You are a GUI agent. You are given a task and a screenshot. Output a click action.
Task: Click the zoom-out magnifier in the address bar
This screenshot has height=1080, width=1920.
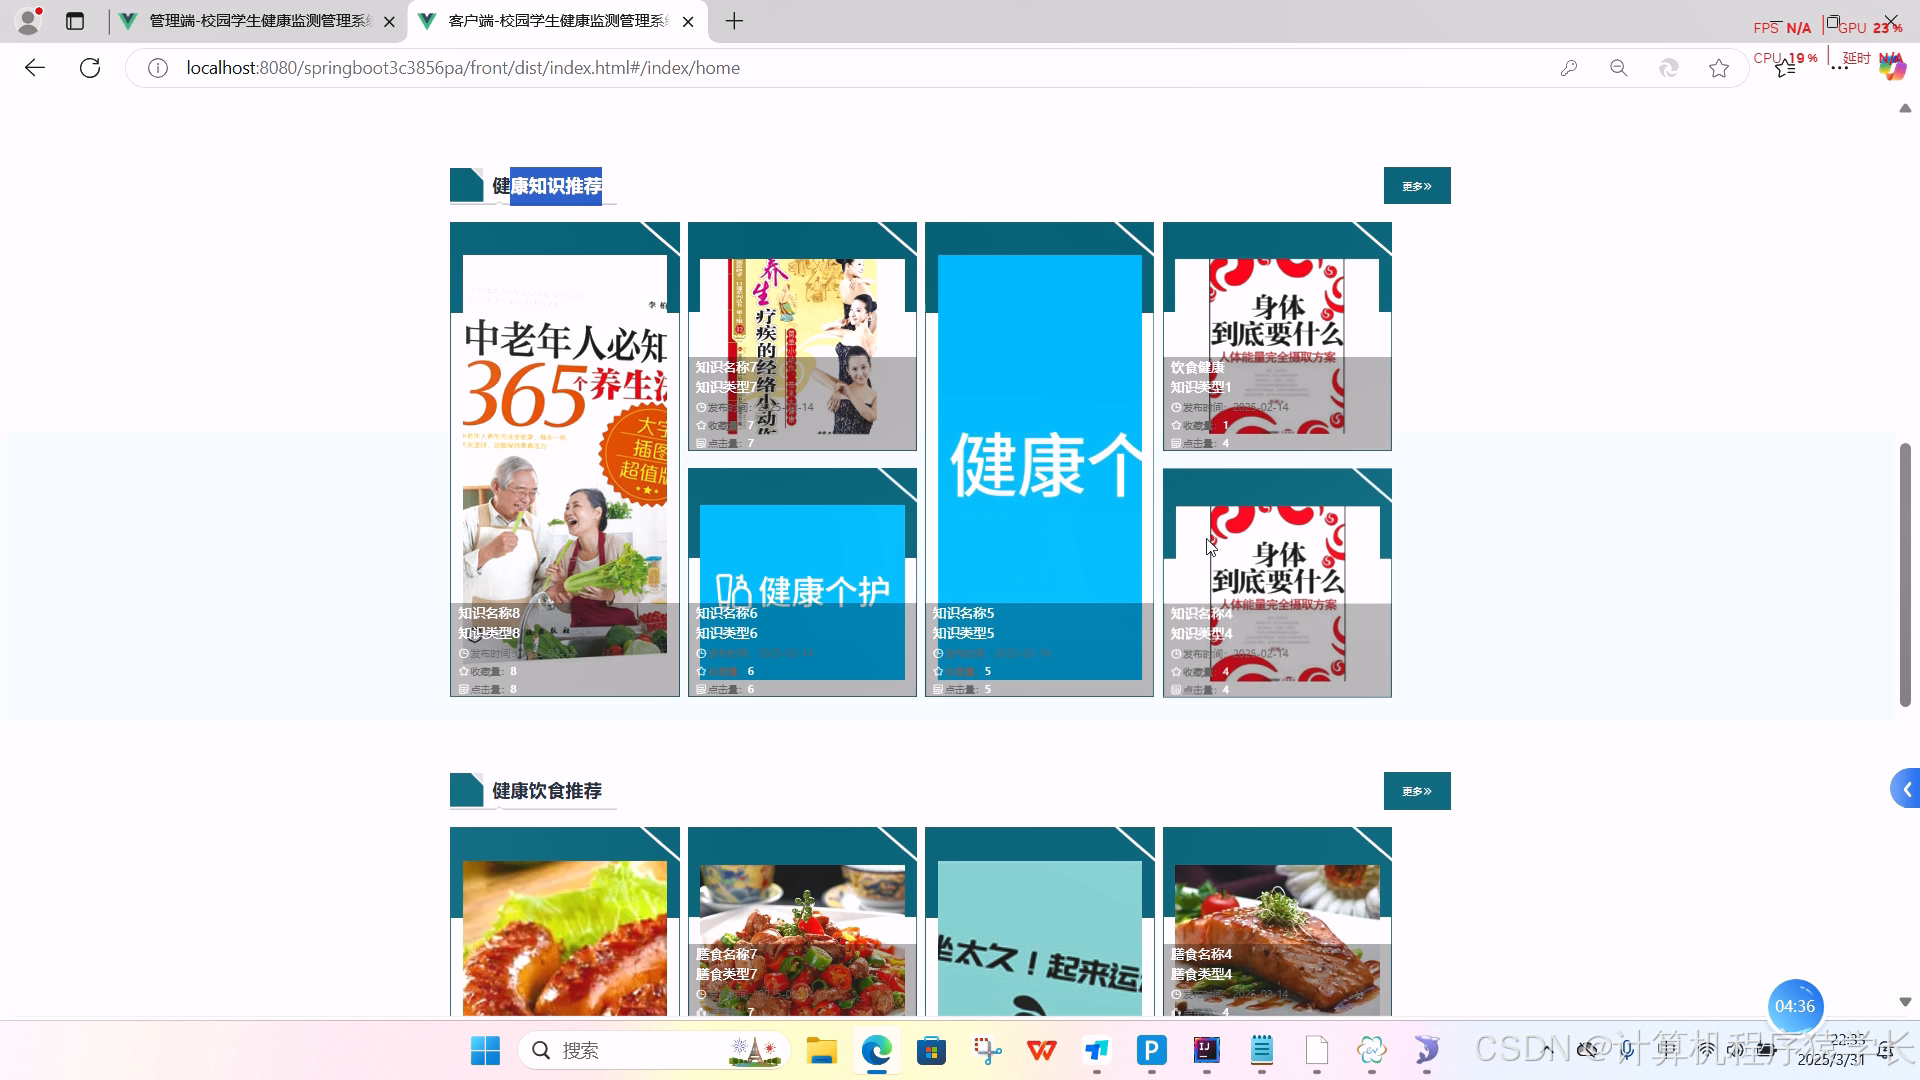click(x=1619, y=68)
